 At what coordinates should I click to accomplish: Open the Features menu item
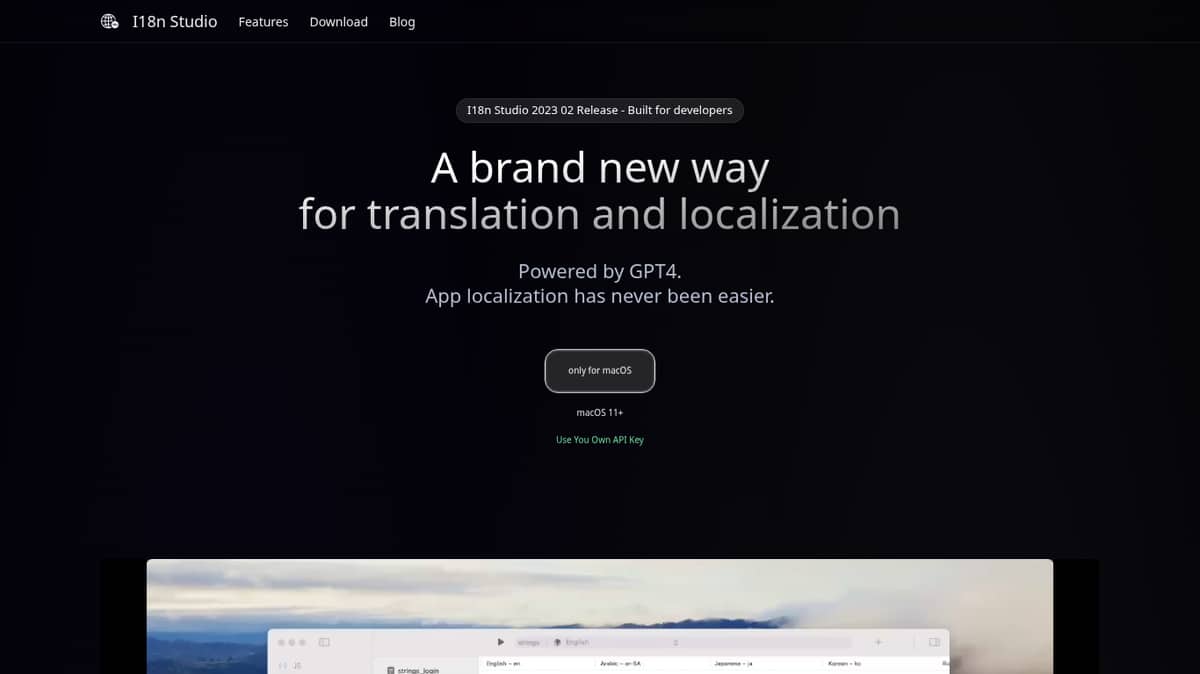point(263,22)
